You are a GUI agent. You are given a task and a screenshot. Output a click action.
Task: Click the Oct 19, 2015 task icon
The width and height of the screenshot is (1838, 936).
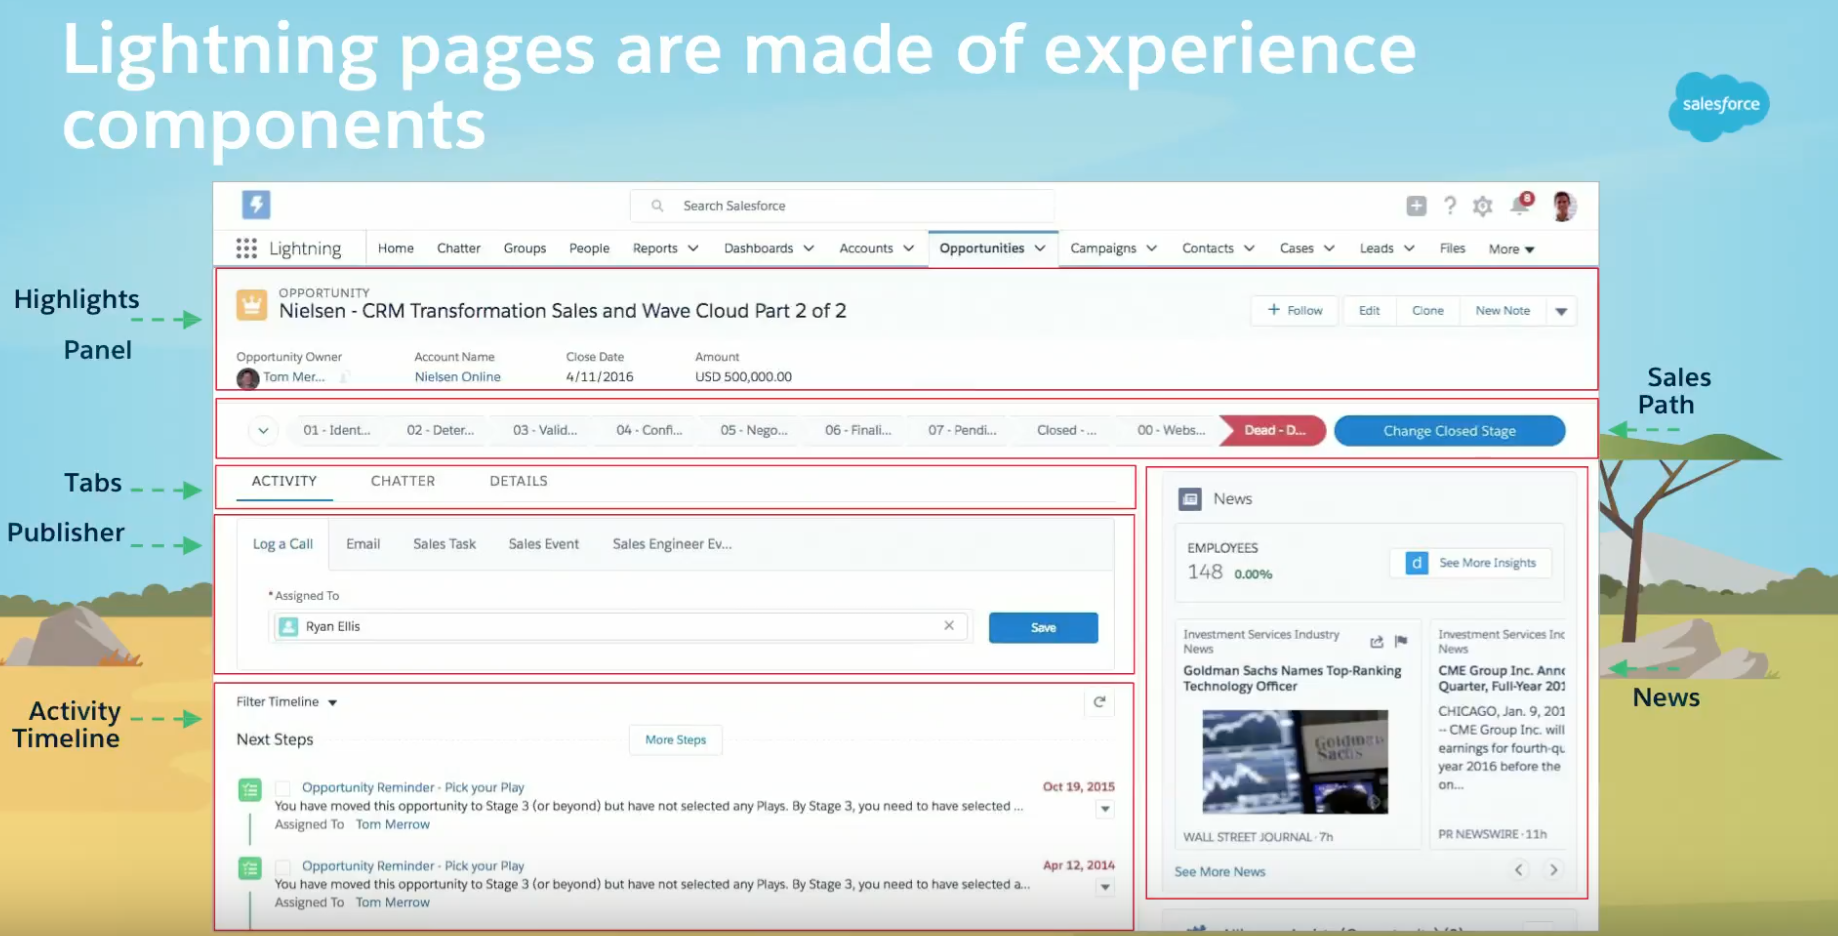(x=250, y=790)
